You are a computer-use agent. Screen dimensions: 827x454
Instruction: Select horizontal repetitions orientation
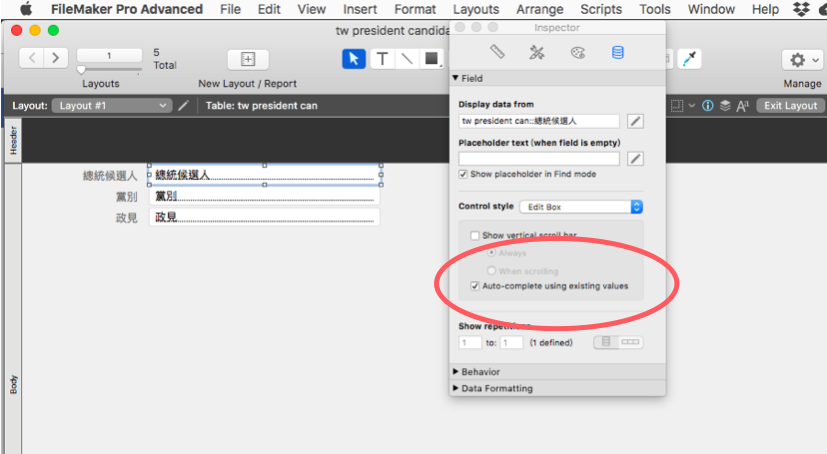(x=630, y=342)
